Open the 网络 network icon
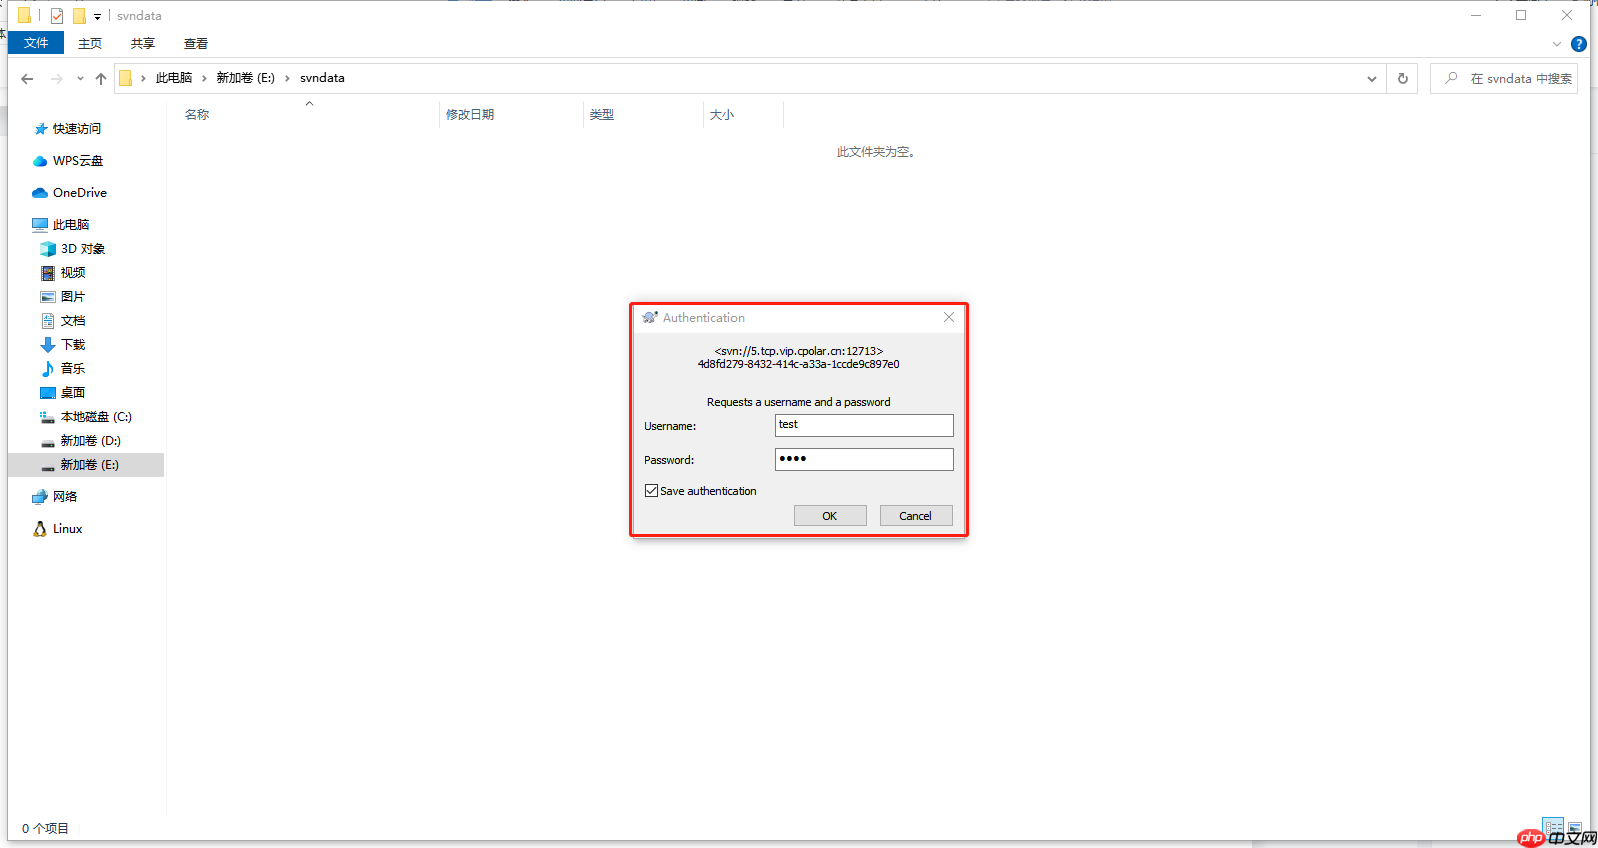The height and width of the screenshot is (848, 1598). click(x=40, y=497)
